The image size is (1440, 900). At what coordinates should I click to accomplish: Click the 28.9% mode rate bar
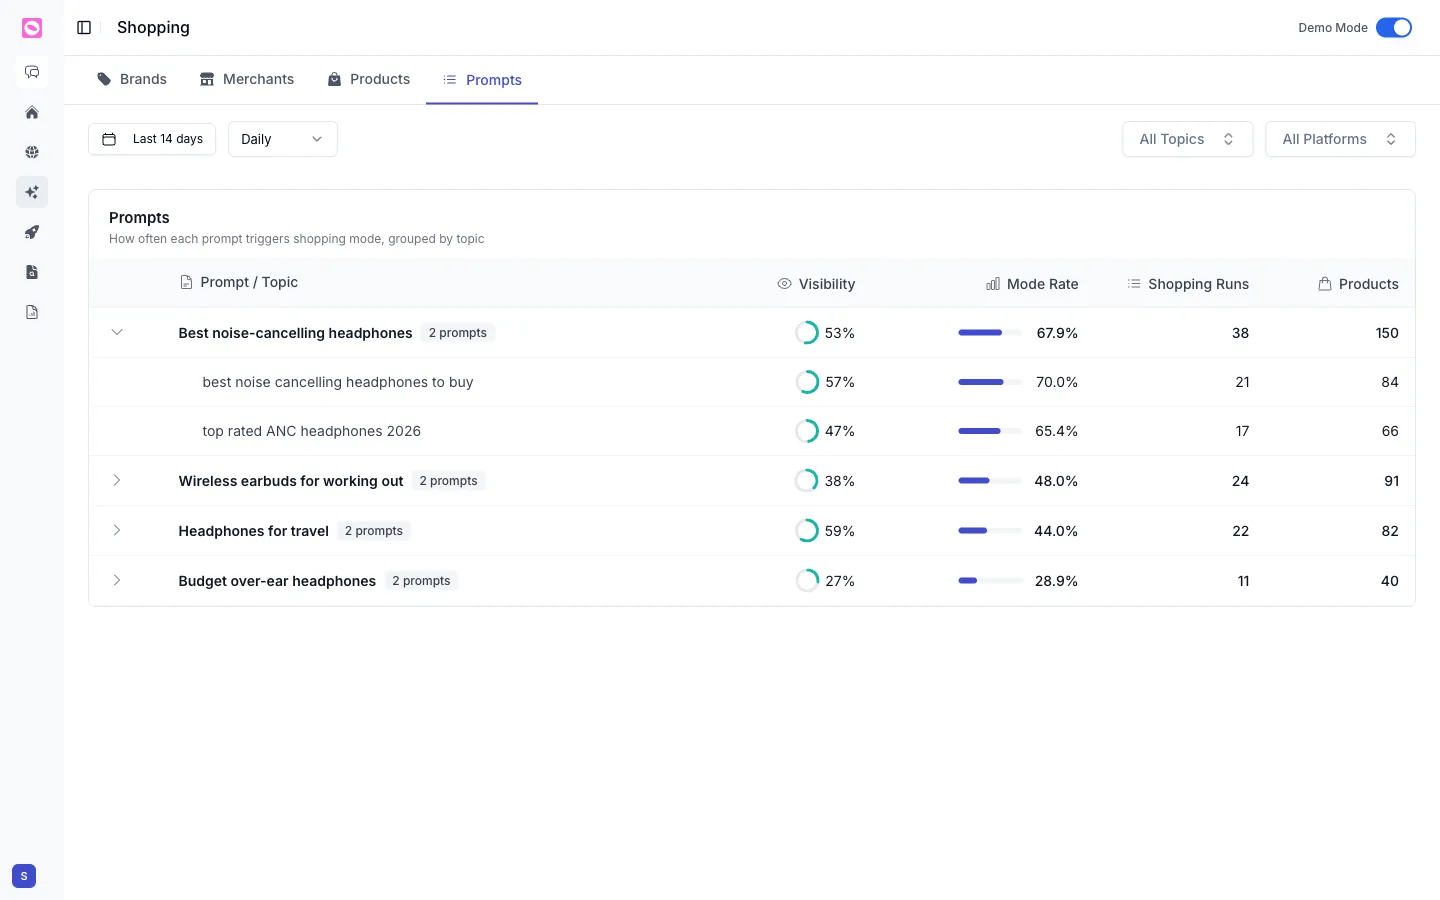990,581
